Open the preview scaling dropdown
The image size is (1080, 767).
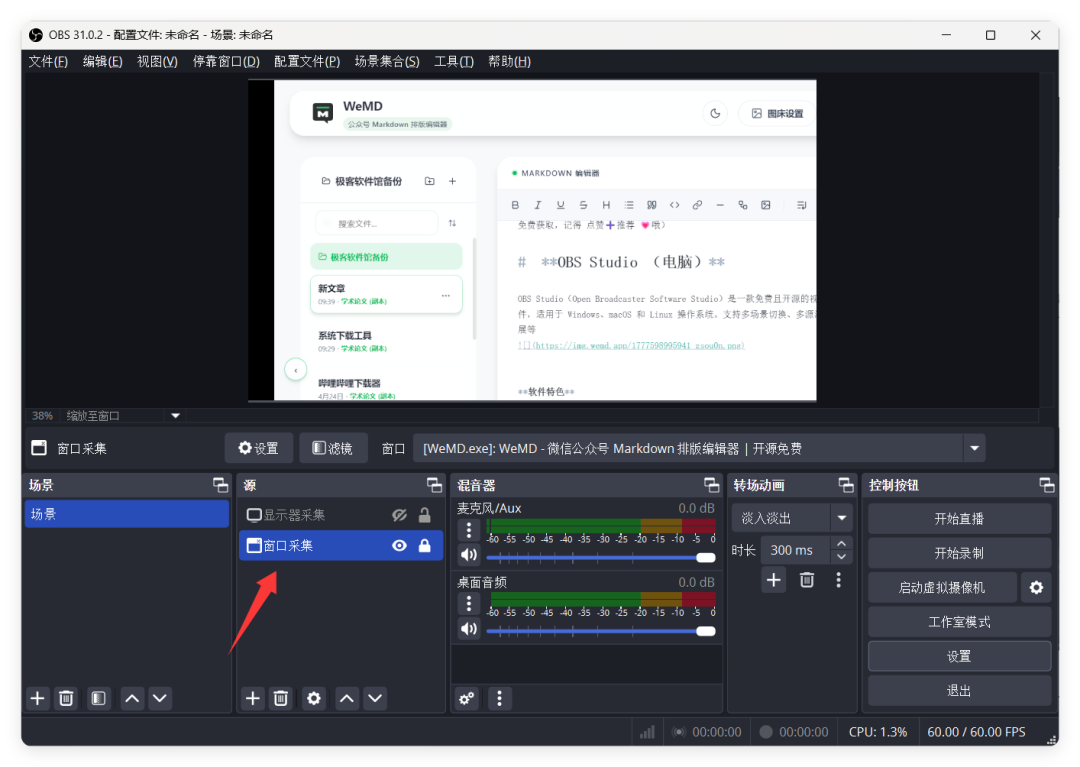point(175,416)
